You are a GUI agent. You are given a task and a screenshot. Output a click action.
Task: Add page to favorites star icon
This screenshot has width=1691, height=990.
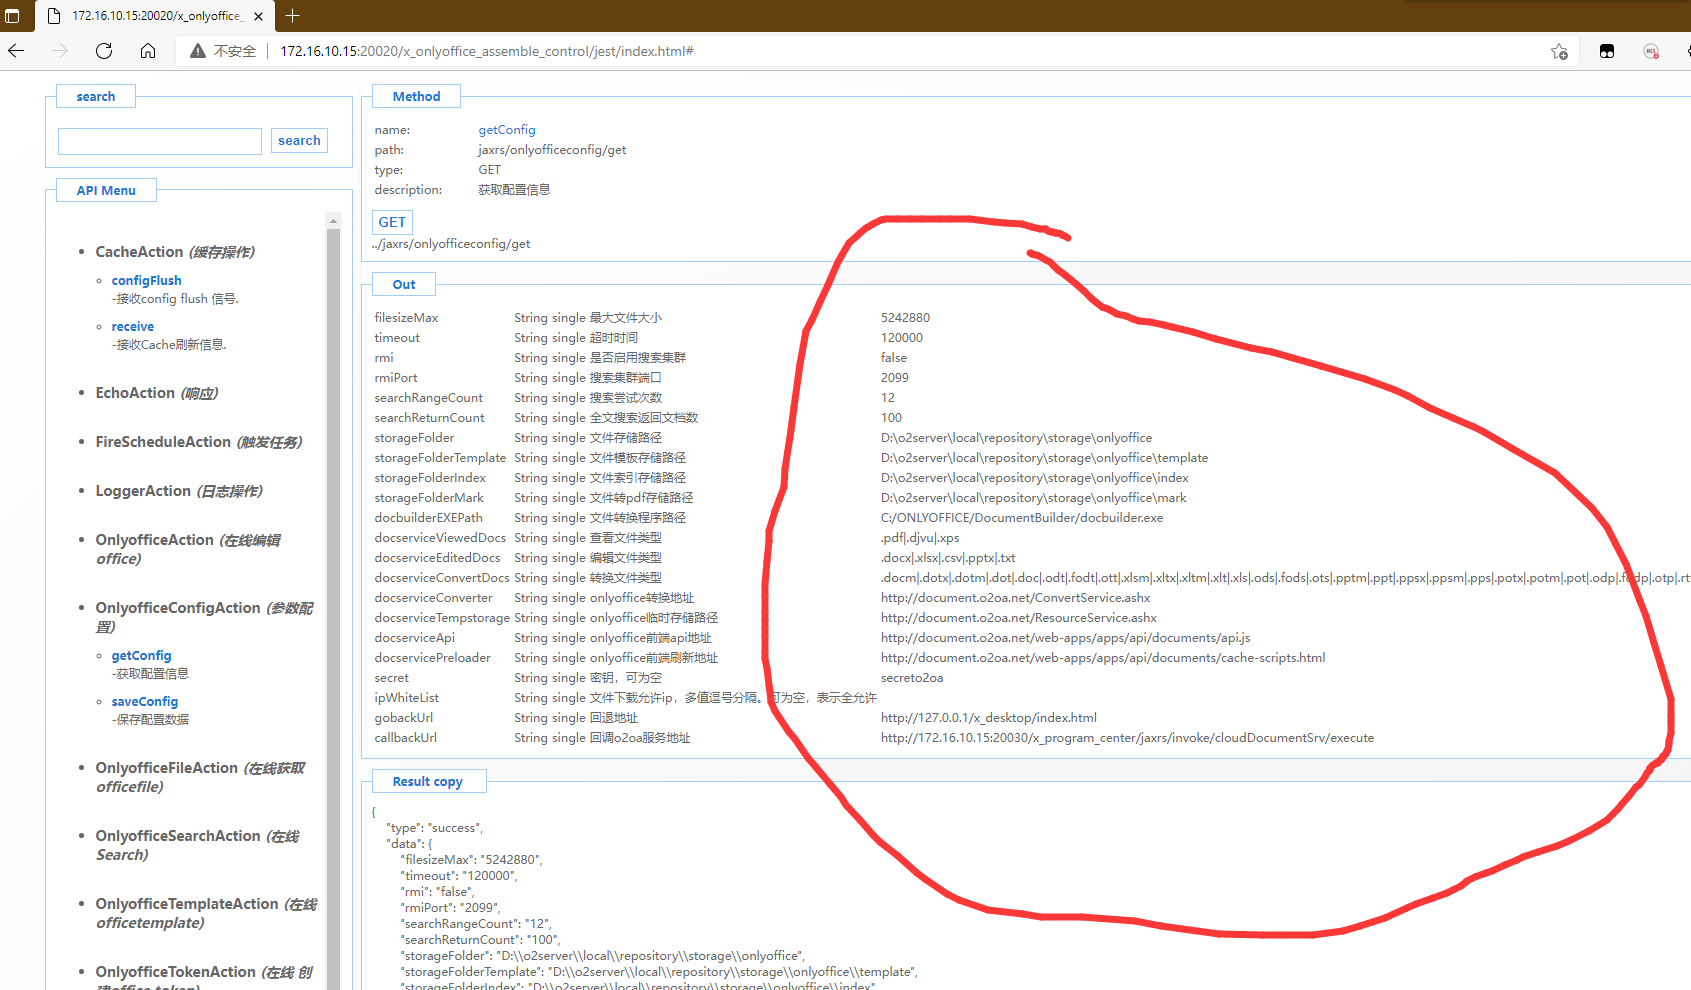(1559, 51)
